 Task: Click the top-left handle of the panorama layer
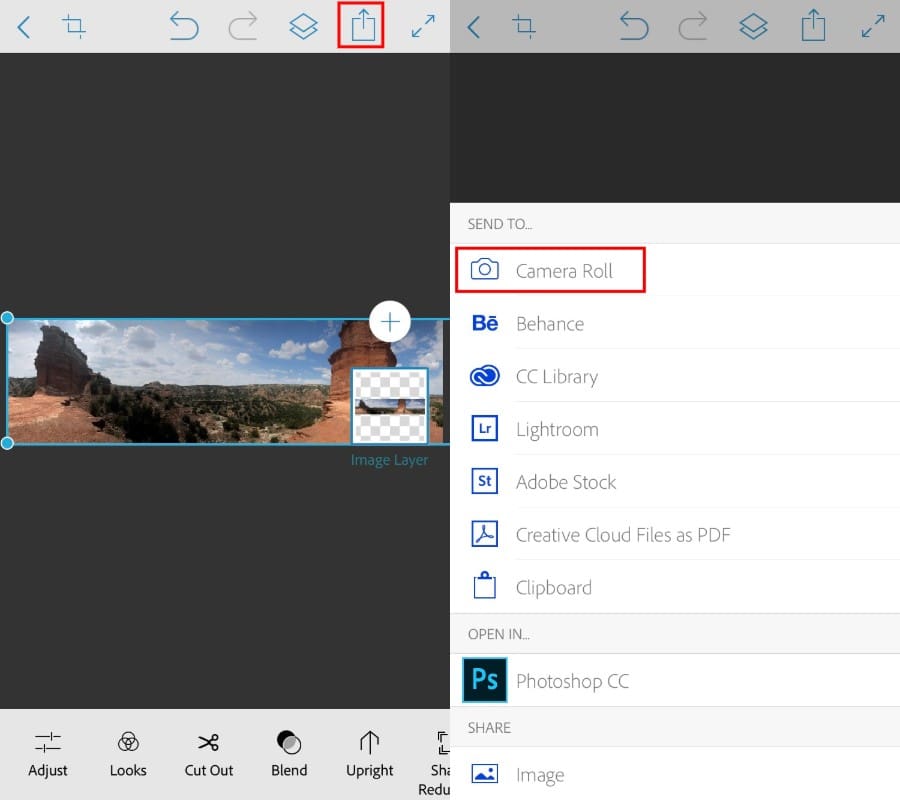[x=8, y=318]
